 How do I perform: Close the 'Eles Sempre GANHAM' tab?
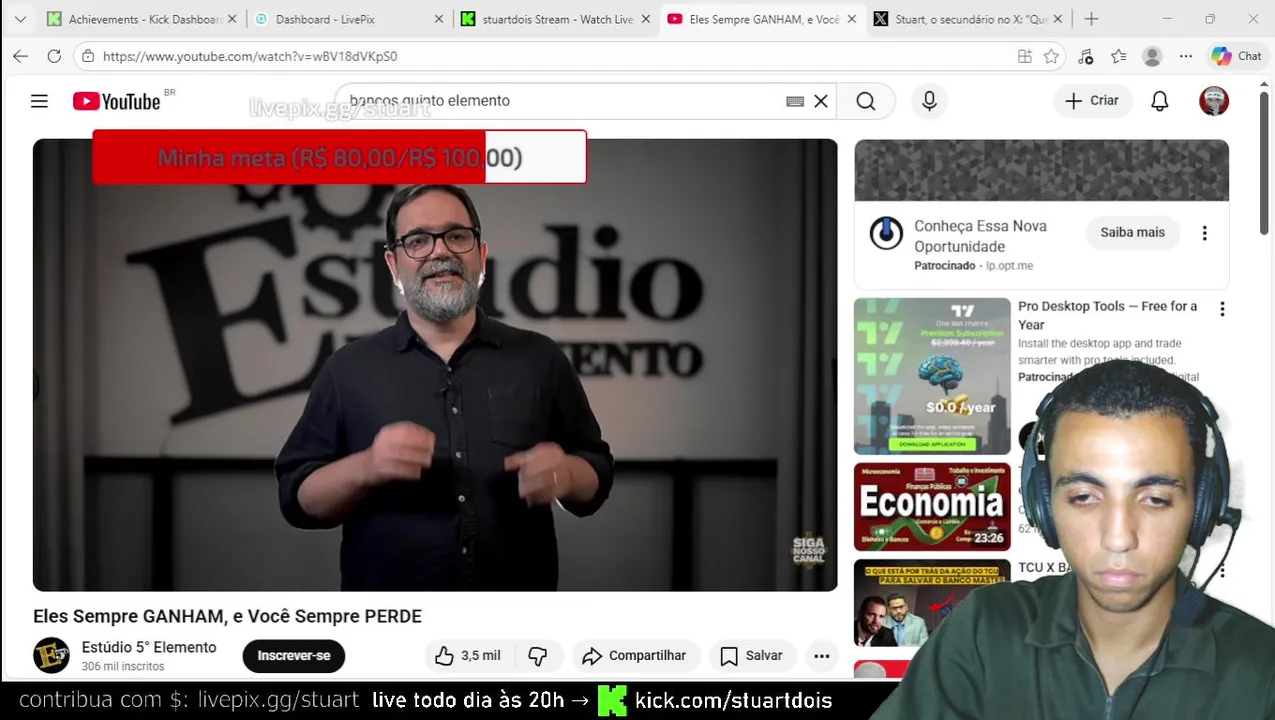[x=852, y=19]
